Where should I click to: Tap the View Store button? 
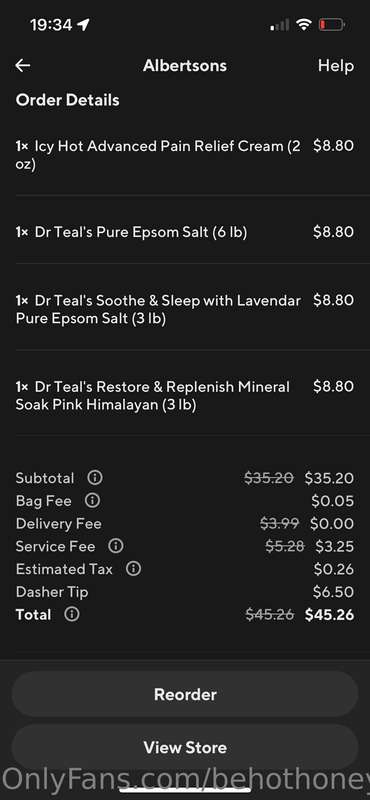pos(185,747)
